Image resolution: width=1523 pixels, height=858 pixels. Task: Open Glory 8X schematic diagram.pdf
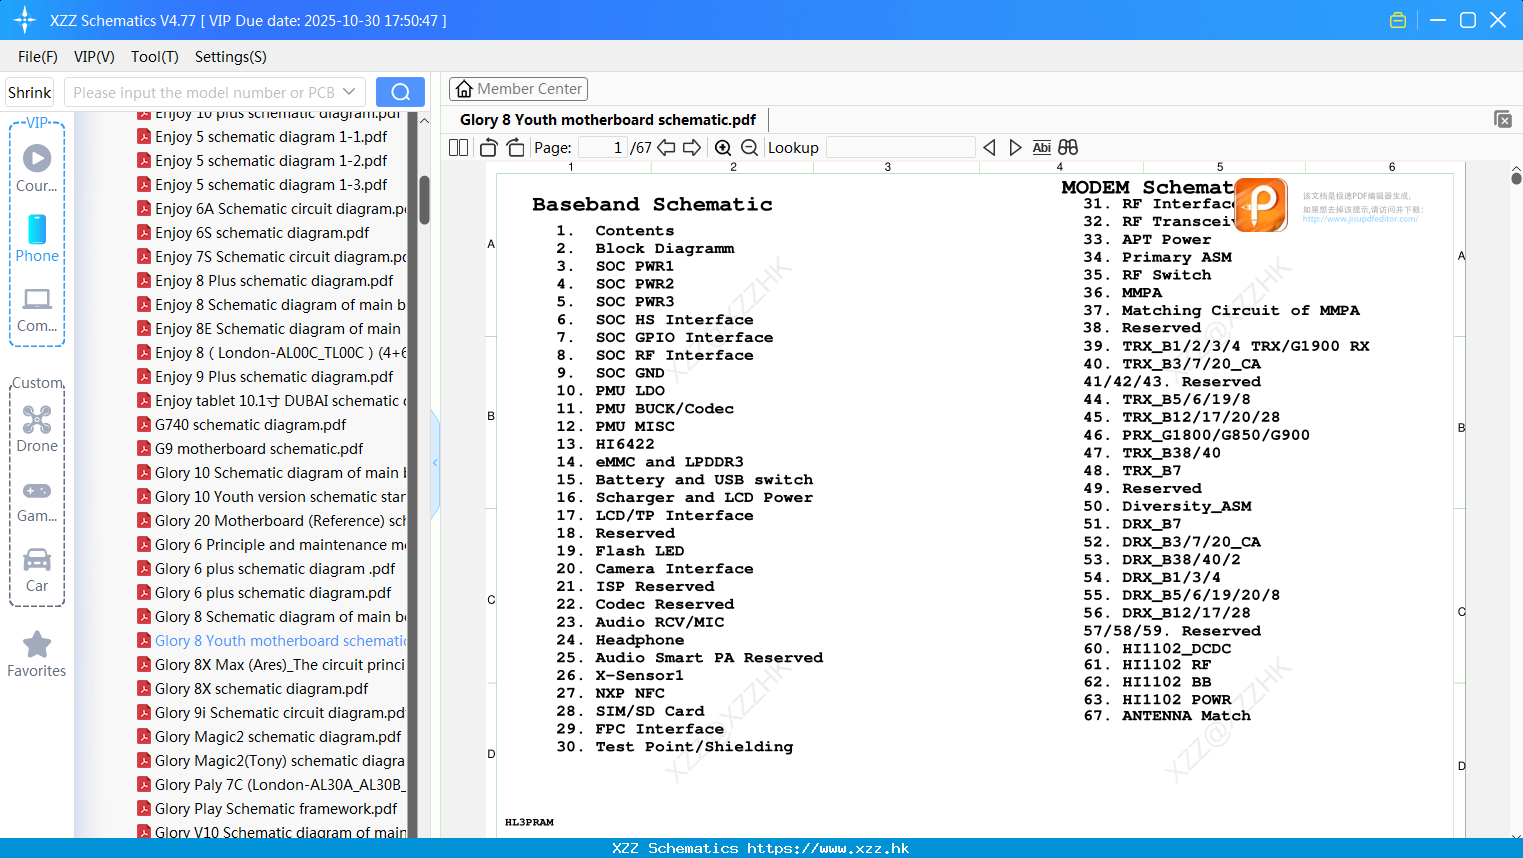click(261, 689)
